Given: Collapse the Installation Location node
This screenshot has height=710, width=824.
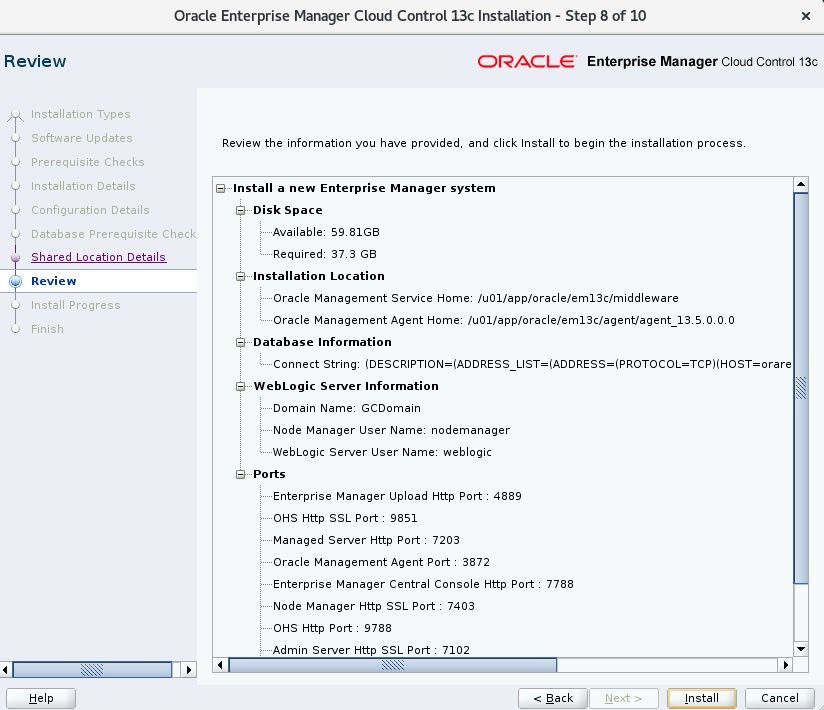Looking at the screenshot, I should pyautogui.click(x=241, y=276).
